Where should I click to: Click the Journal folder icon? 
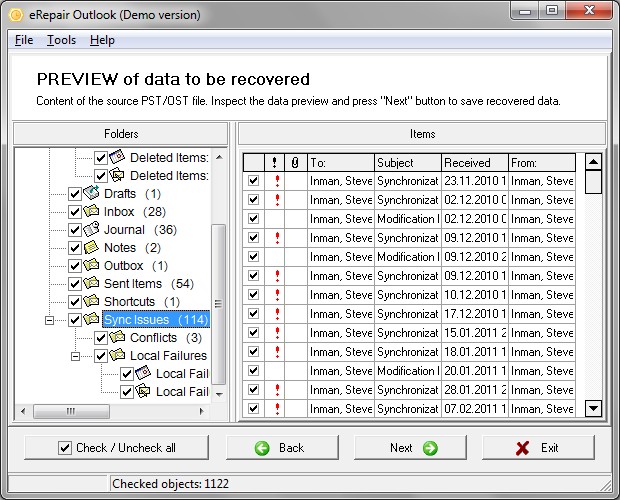[91, 229]
